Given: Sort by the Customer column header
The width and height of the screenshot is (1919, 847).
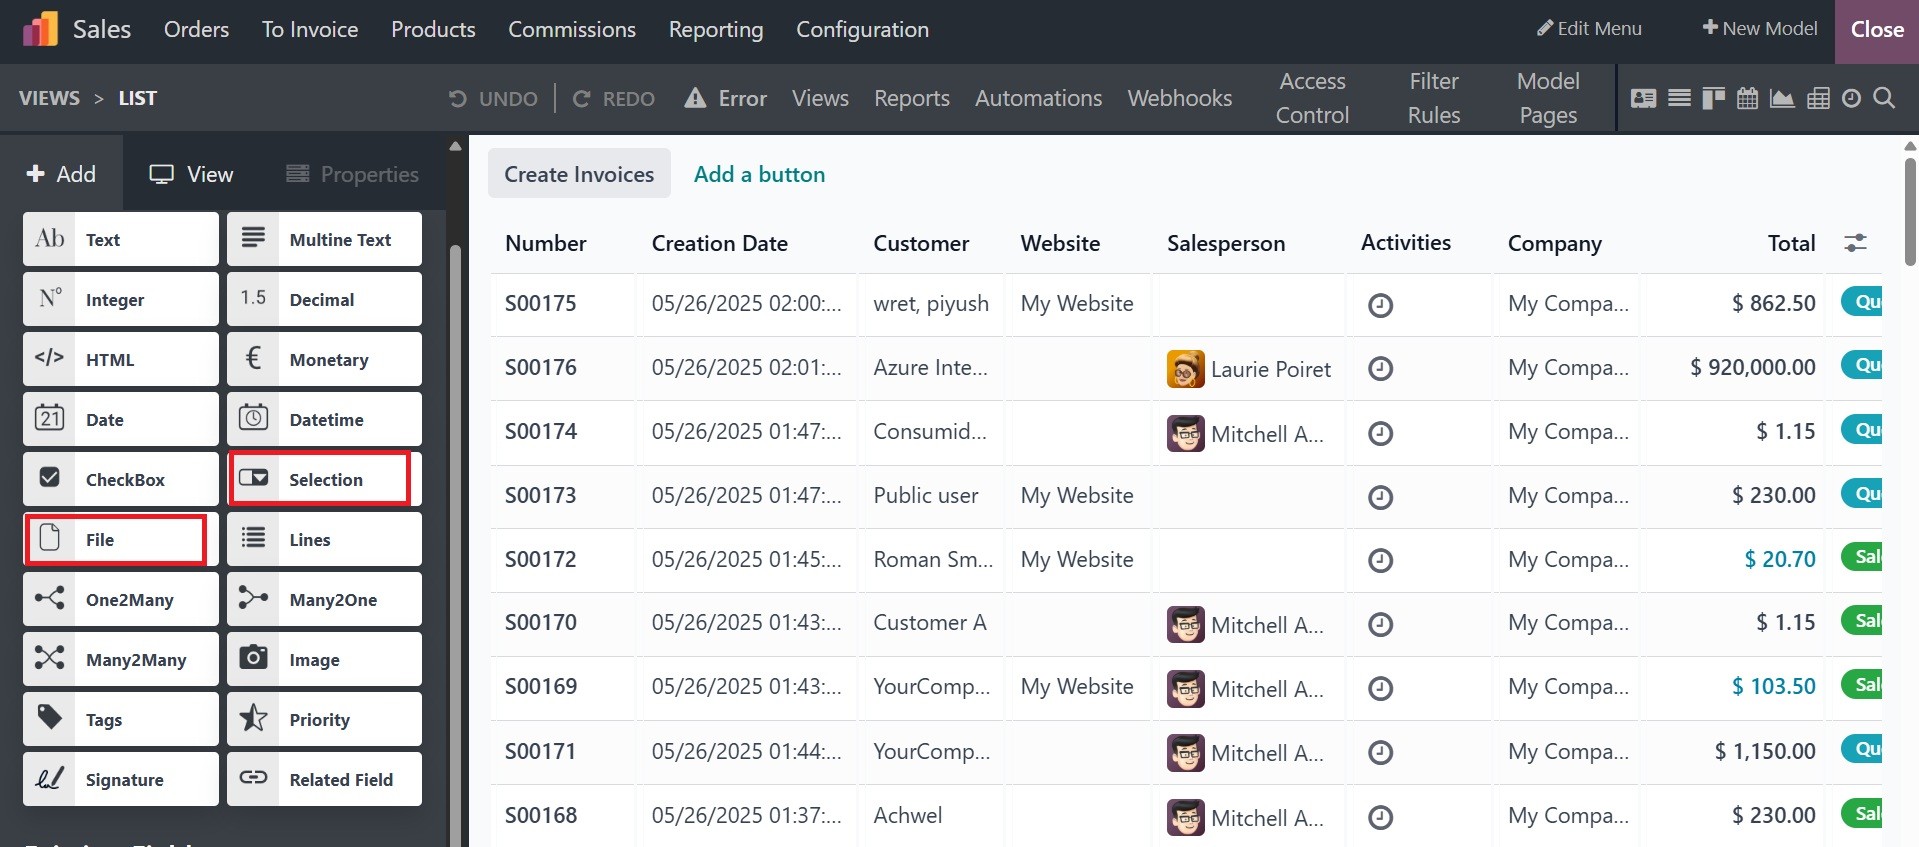Looking at the screenshot, I should click(x=921, y=243).
